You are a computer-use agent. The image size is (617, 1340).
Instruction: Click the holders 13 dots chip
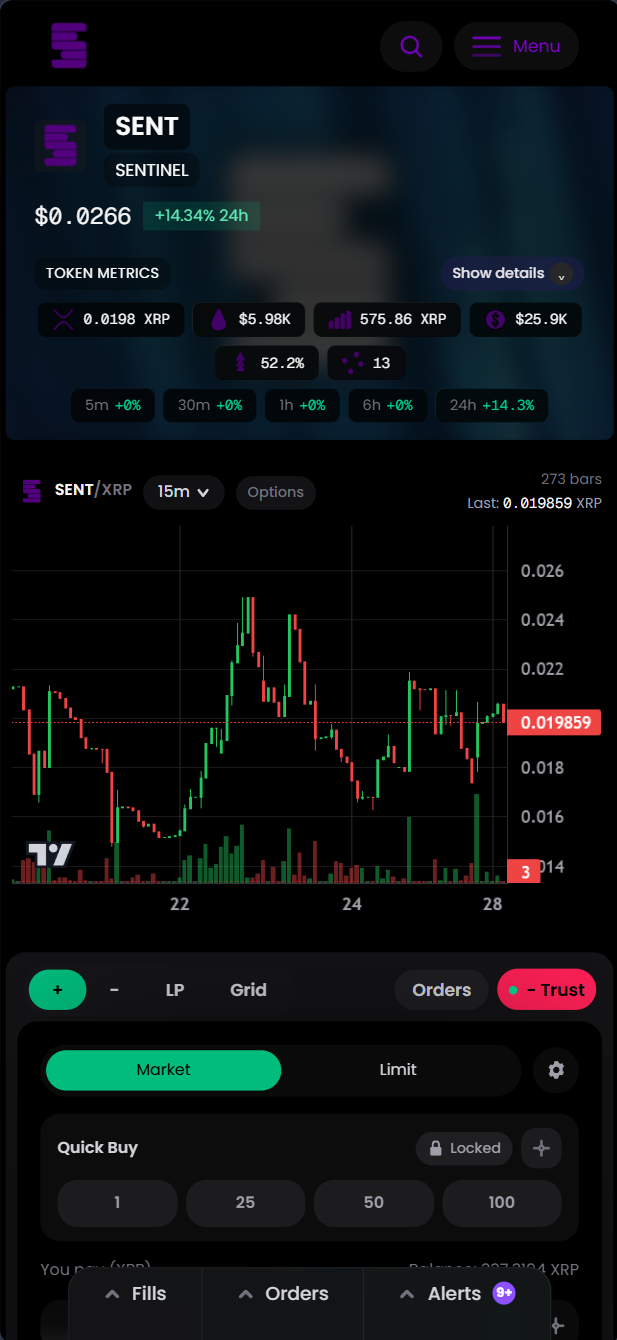click(366, 363)
